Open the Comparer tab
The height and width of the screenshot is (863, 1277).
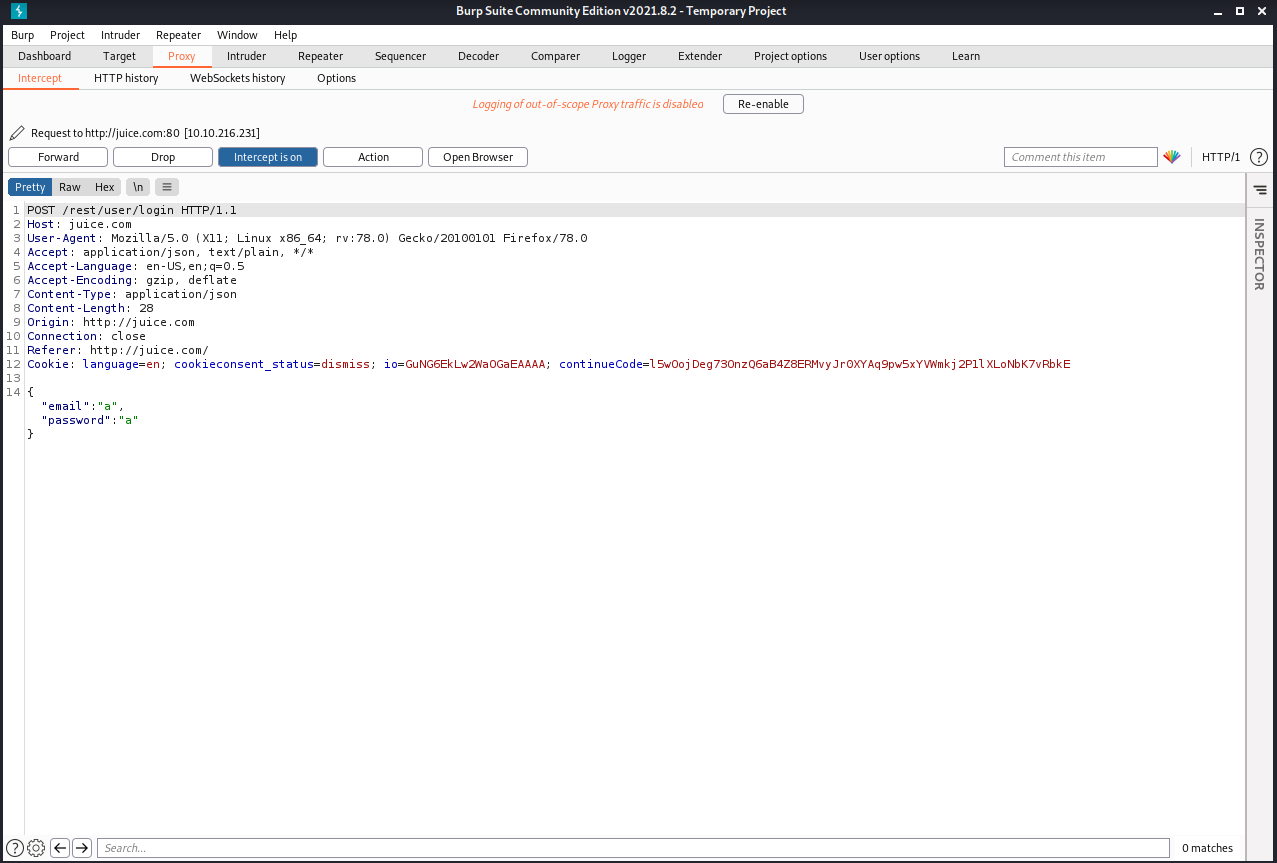[x=555, y=56]
